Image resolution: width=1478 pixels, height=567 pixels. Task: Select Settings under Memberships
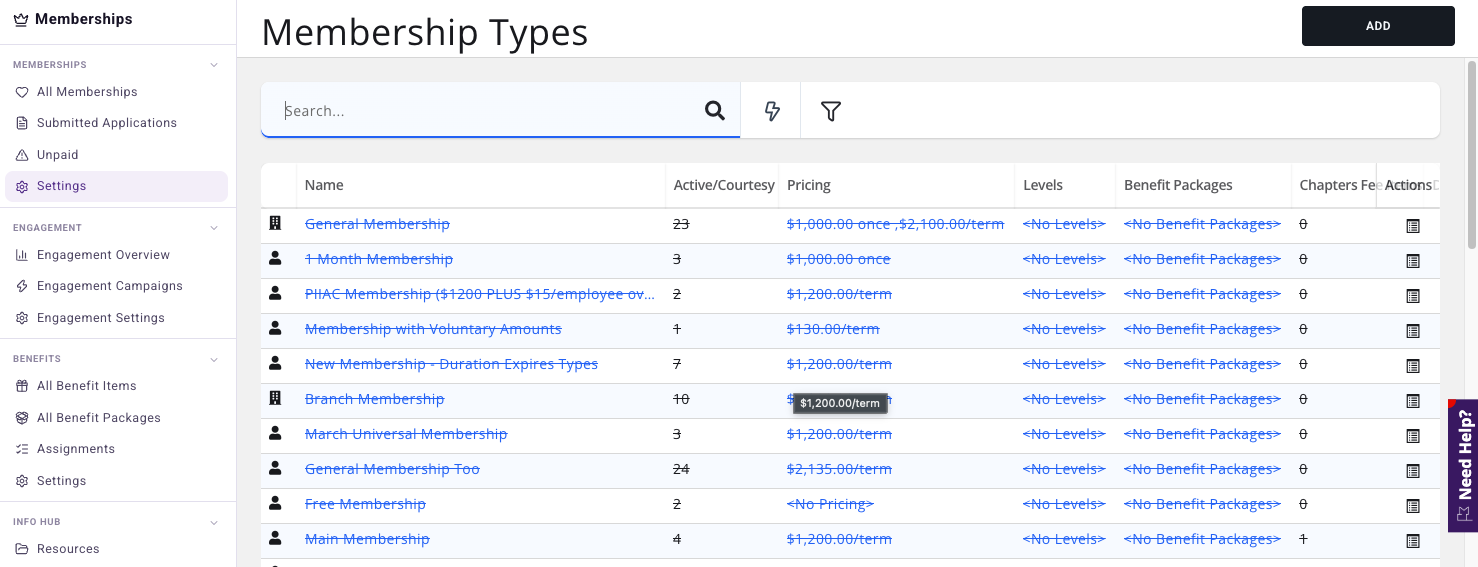(x=117, y=186)
